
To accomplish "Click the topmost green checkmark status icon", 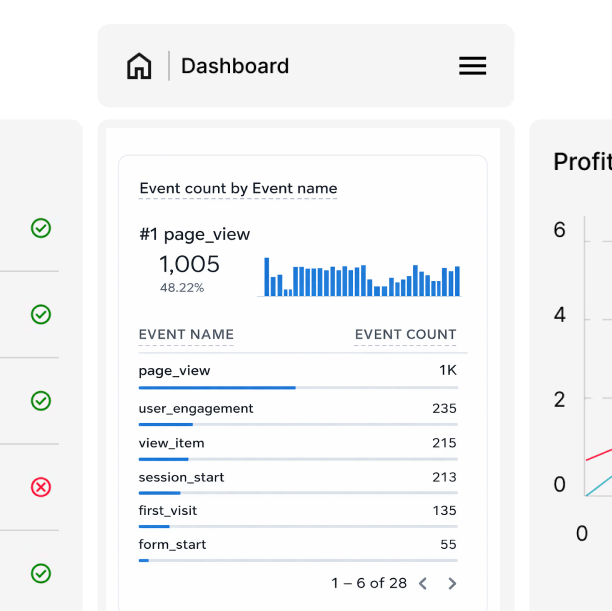I will point(41,228).
